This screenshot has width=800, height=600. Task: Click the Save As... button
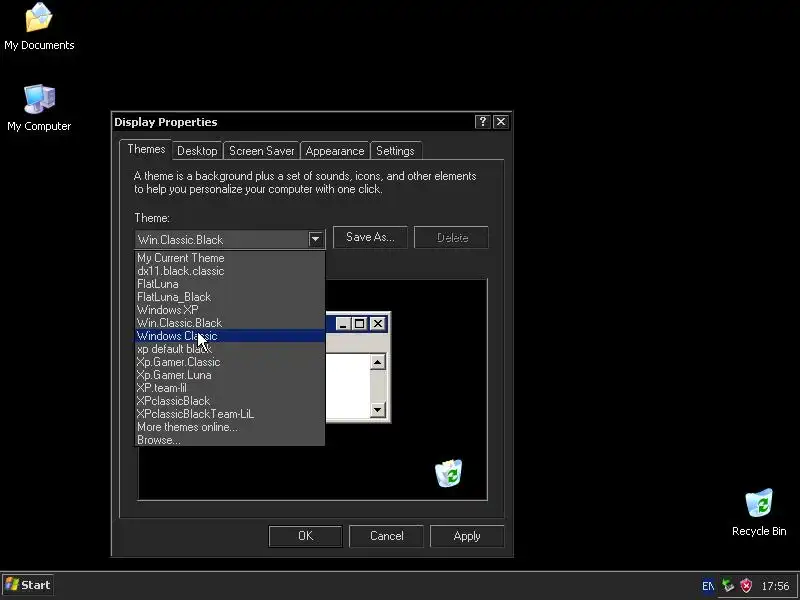click(x=370, y=237)
